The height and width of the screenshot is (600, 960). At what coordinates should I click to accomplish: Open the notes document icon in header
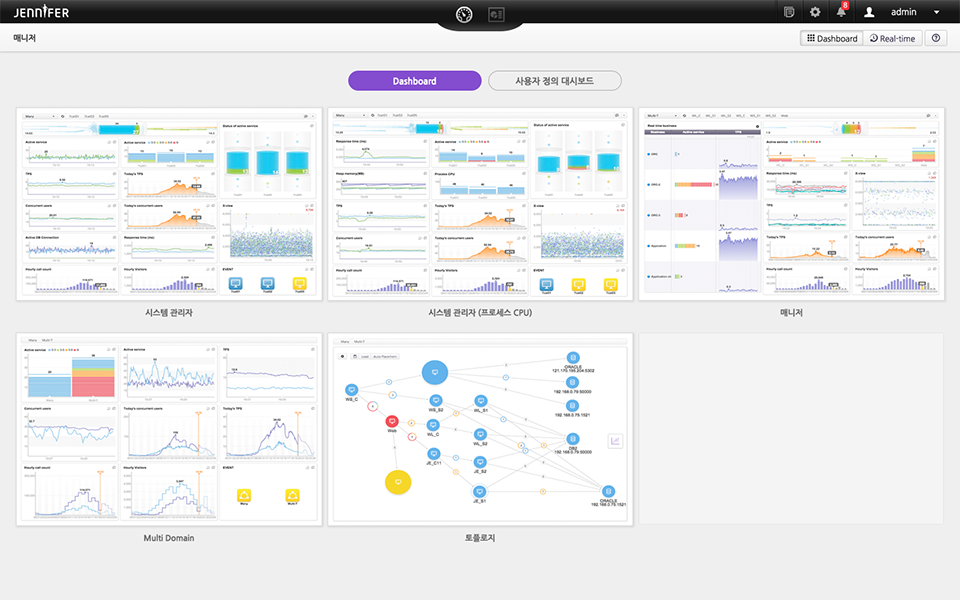789,12
